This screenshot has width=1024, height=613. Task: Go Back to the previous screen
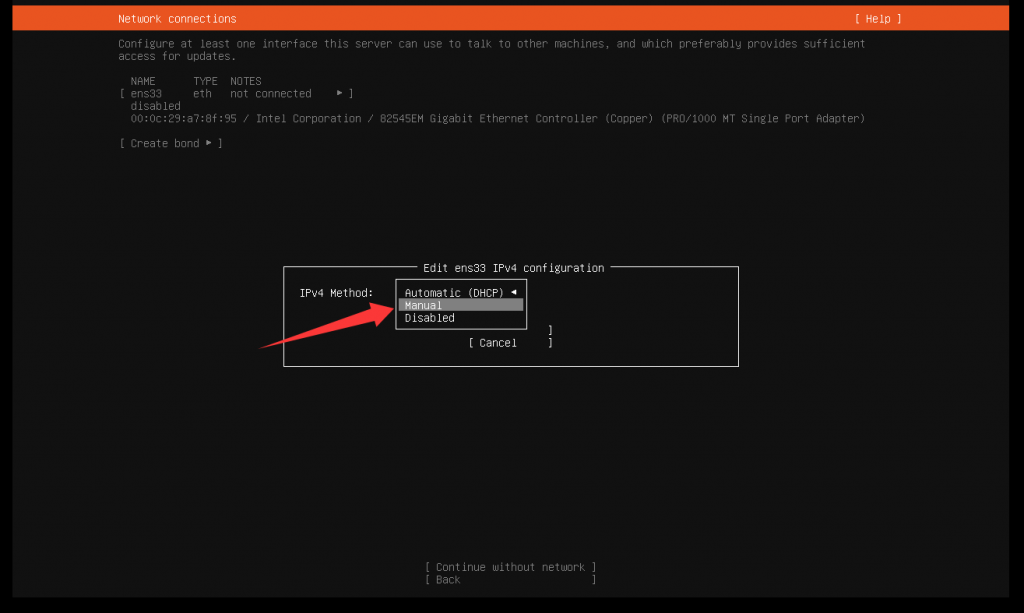pyautogui.click(x=448, y=580)
